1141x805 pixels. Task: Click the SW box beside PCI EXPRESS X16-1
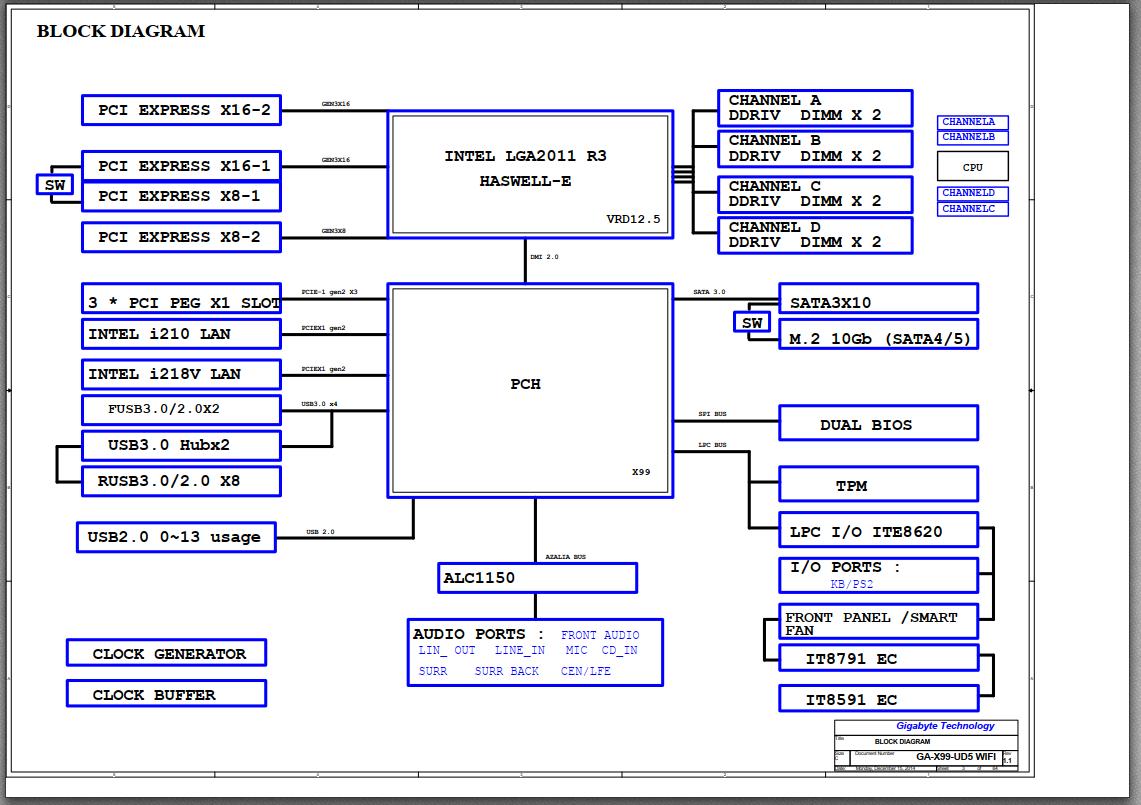click(55, 185)
